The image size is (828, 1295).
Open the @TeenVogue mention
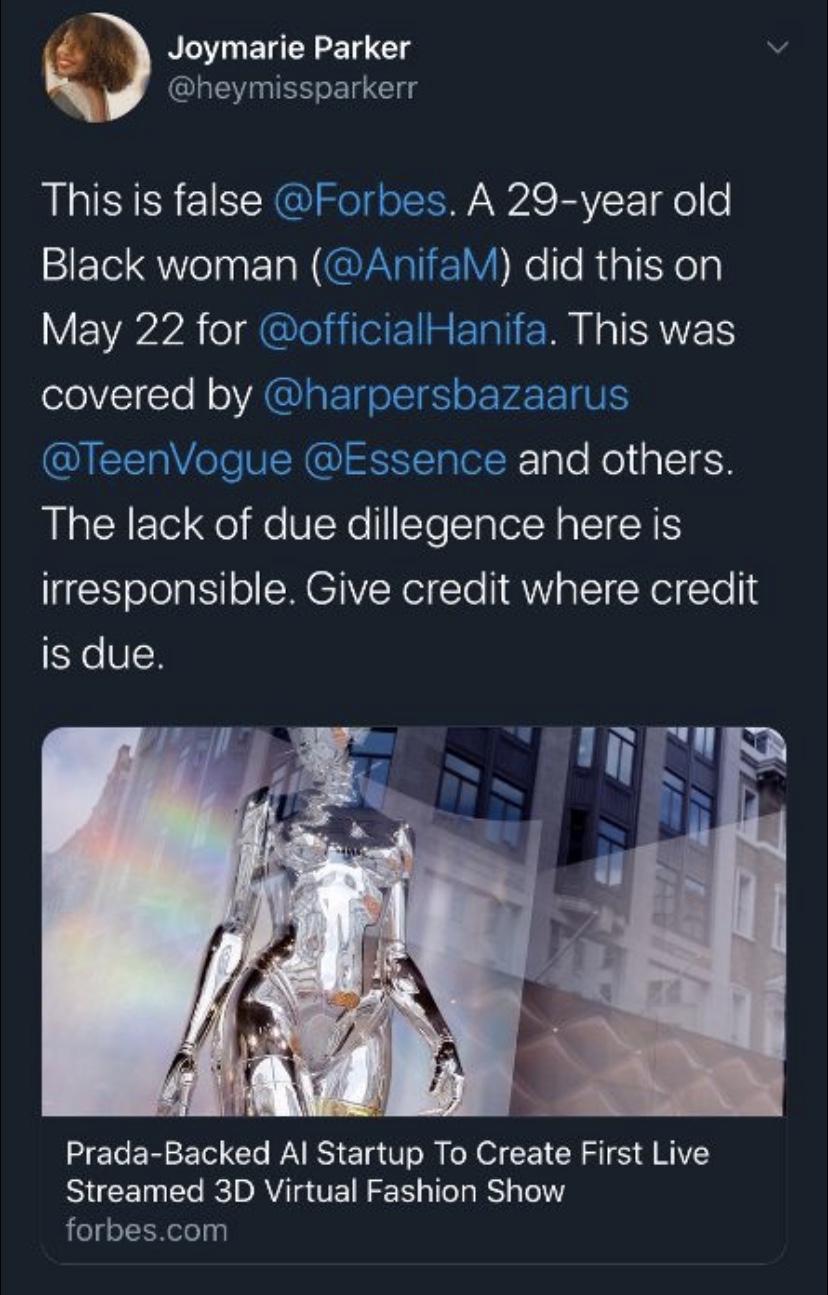click(x=167, y=460)
